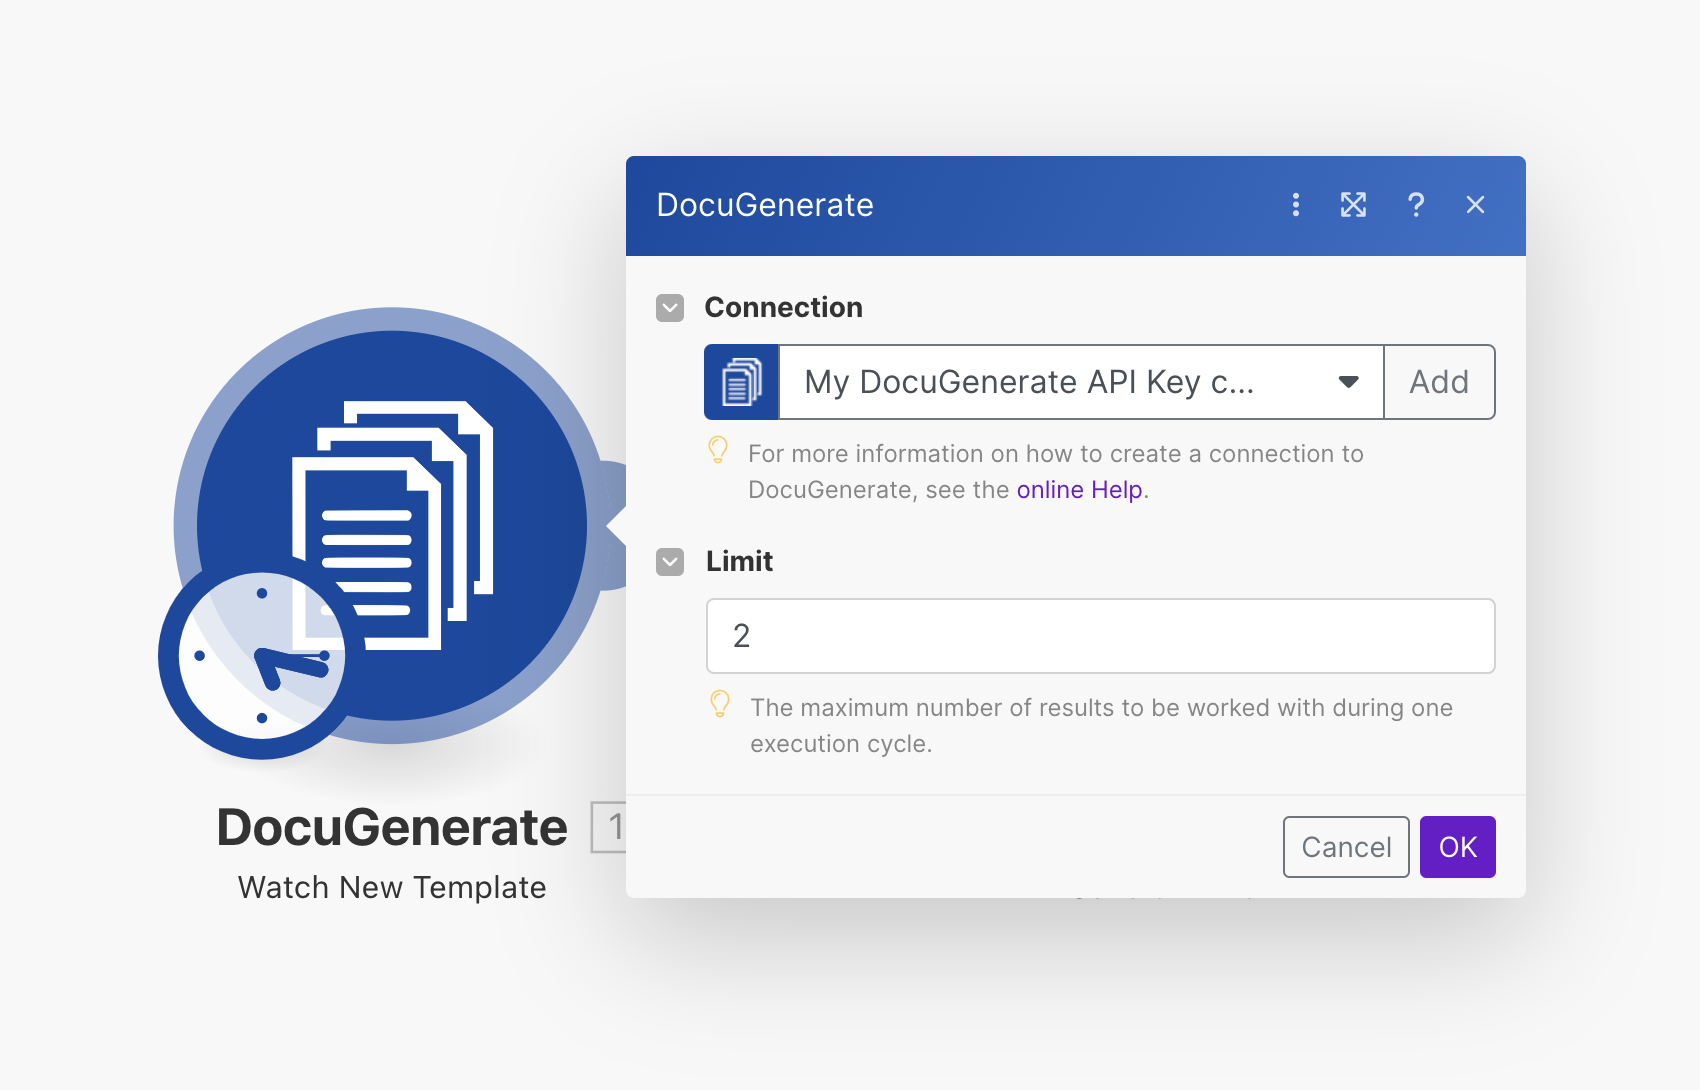Click the Connection section heading
The height and width of the screenshot is (1090, 1700).
783,308
